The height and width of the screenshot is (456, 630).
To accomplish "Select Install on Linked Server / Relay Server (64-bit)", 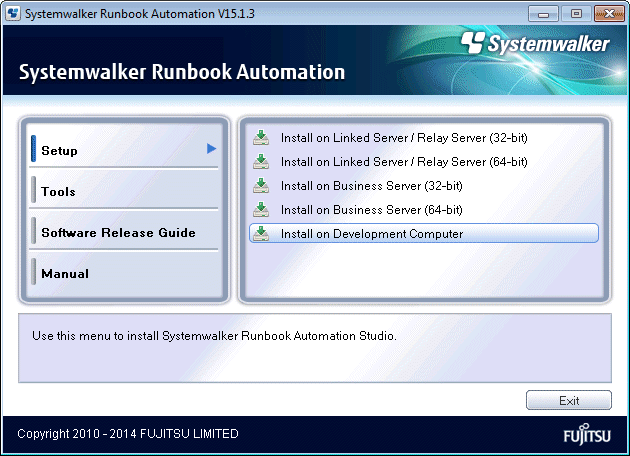I will tap(423, 162).
